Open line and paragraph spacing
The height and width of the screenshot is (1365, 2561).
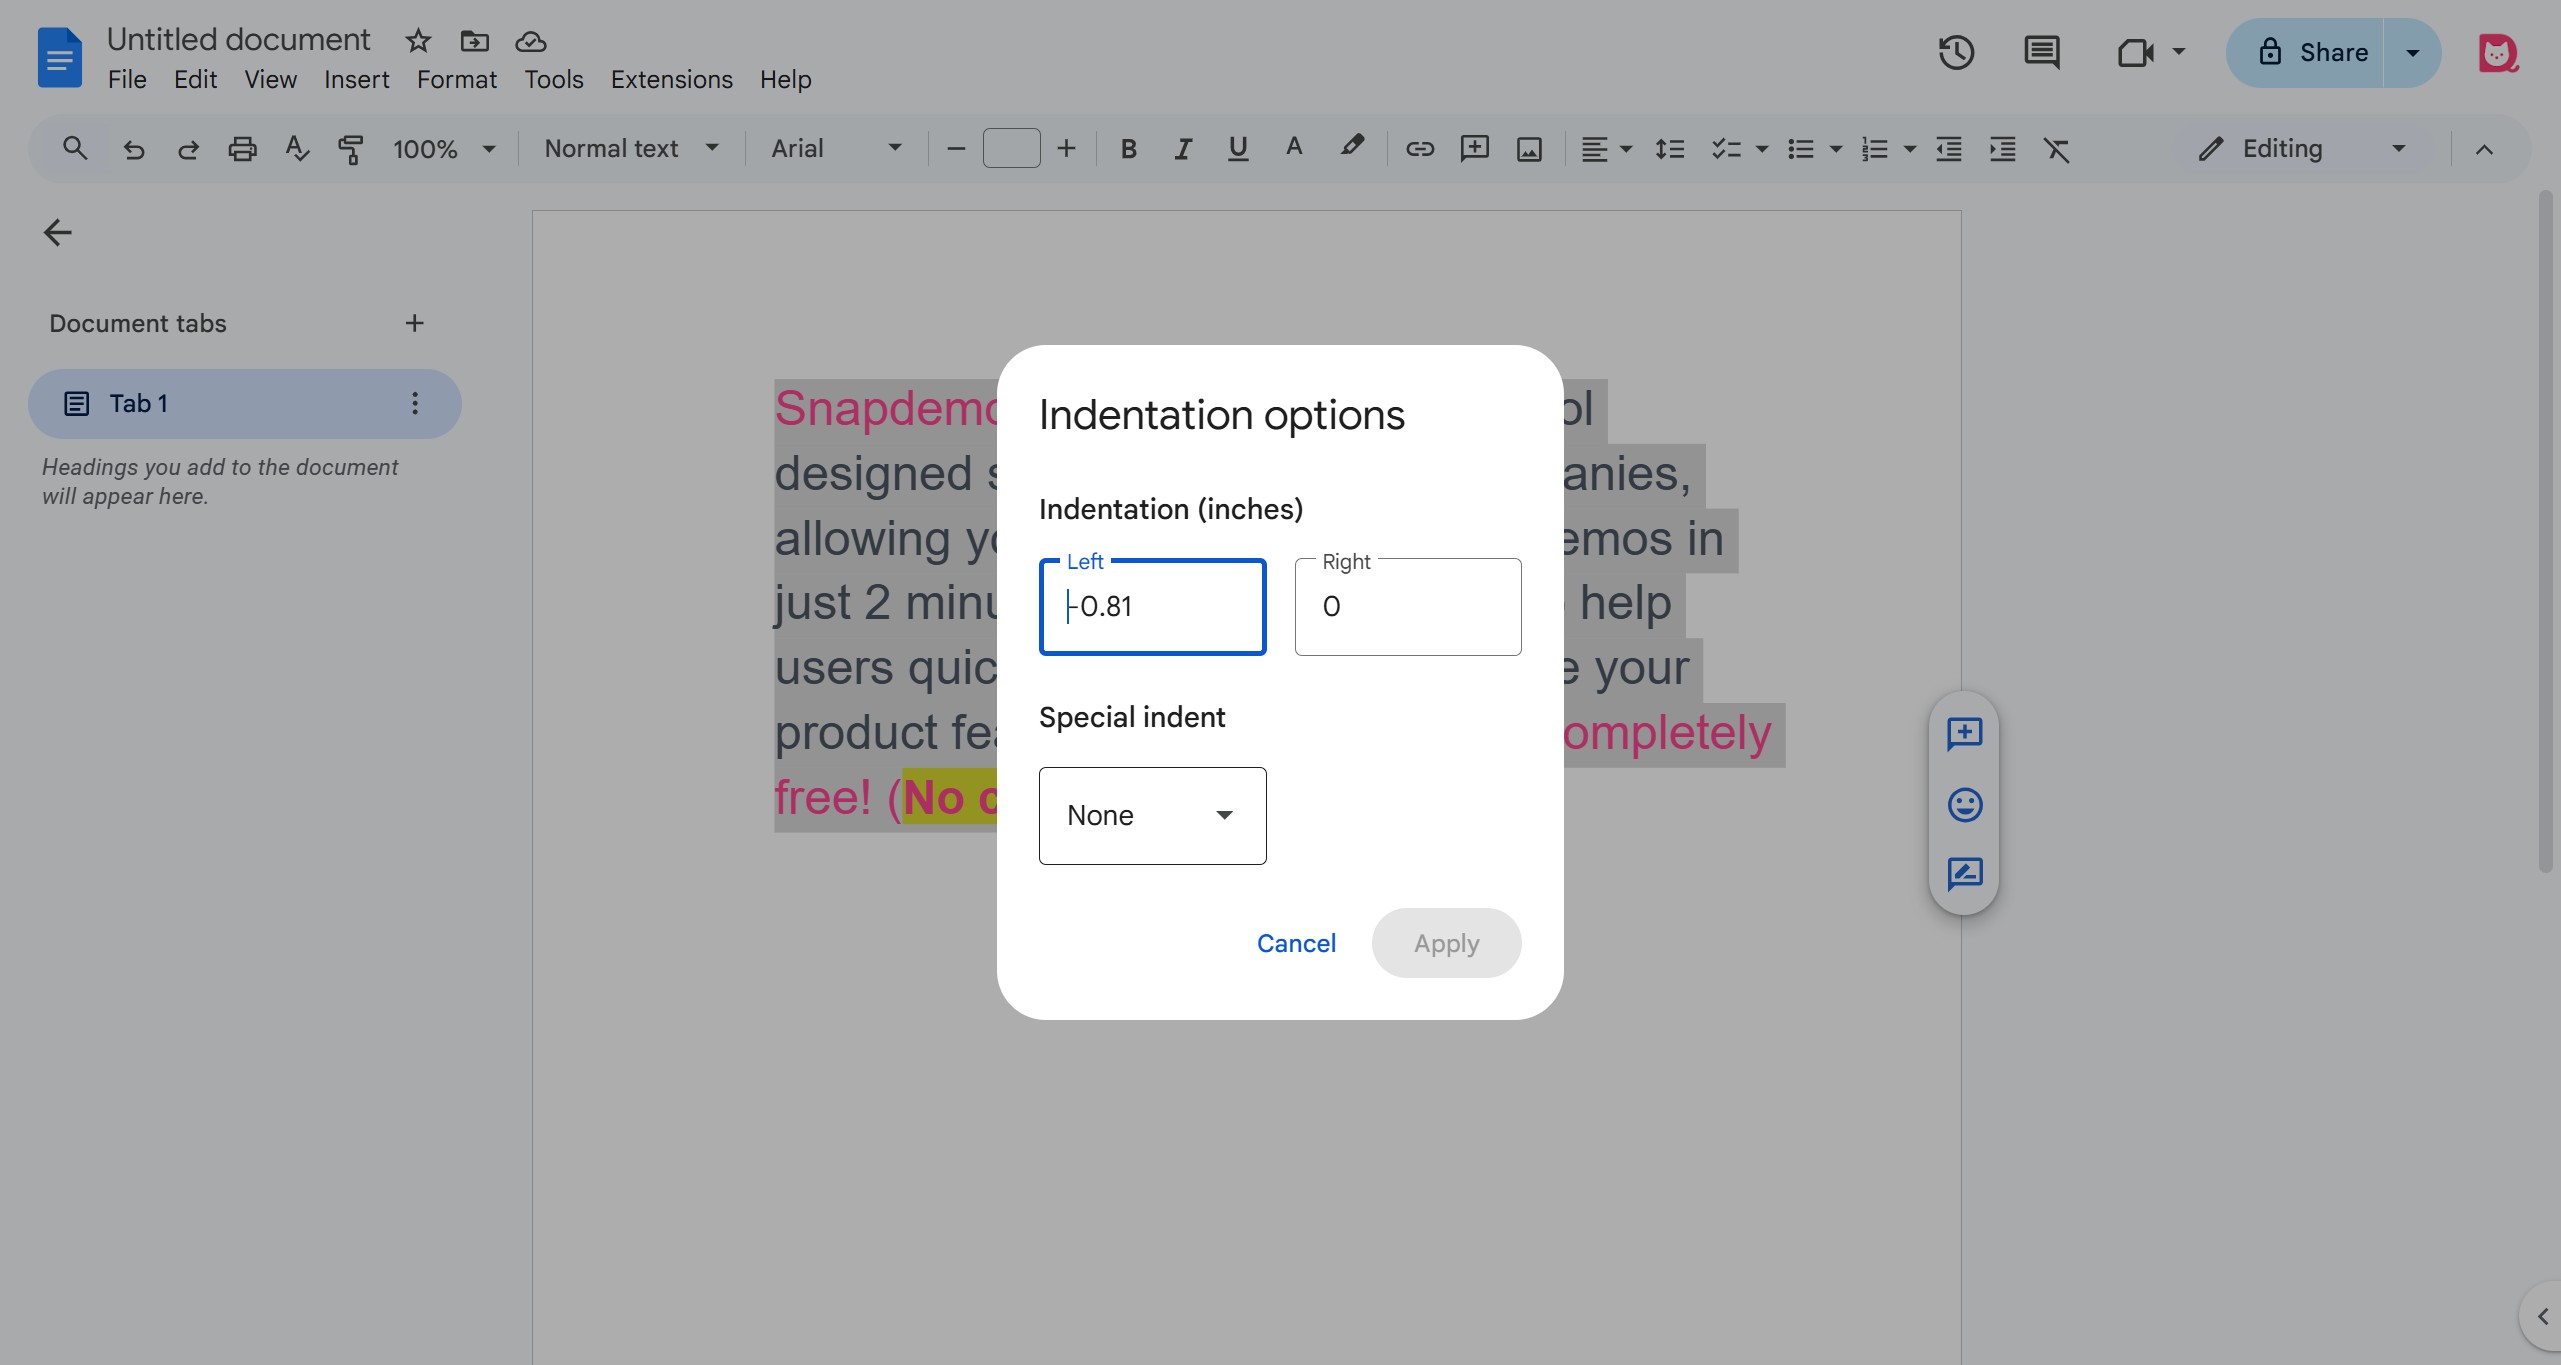pyautogui.click(x=1669, y=149)
